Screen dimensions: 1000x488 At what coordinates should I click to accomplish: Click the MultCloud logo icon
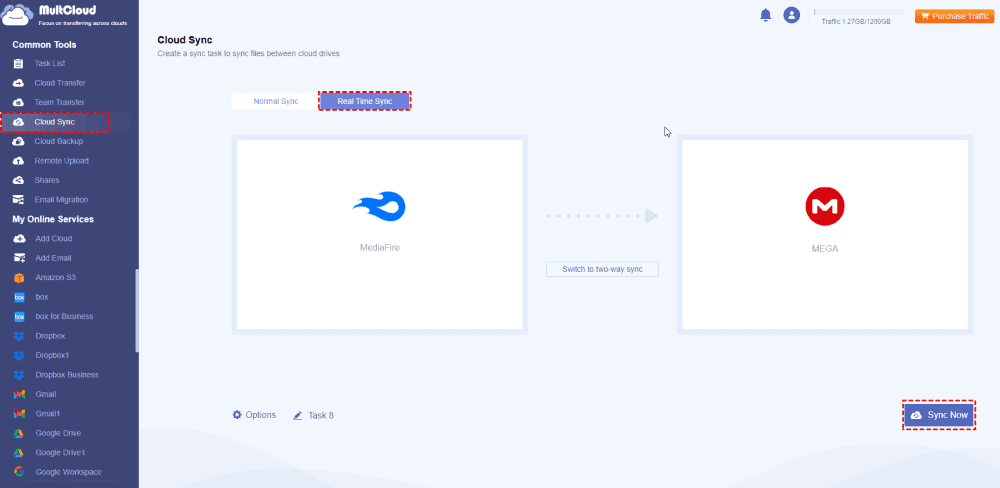[17, 15]
